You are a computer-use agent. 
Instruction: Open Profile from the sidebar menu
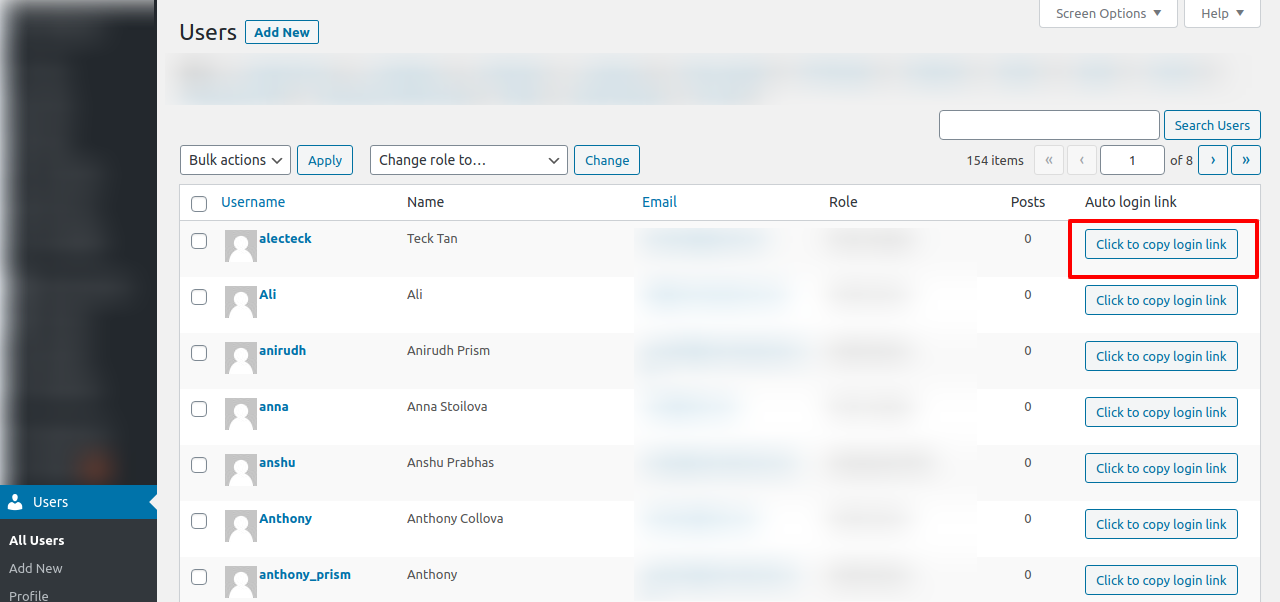pos(29,594)
